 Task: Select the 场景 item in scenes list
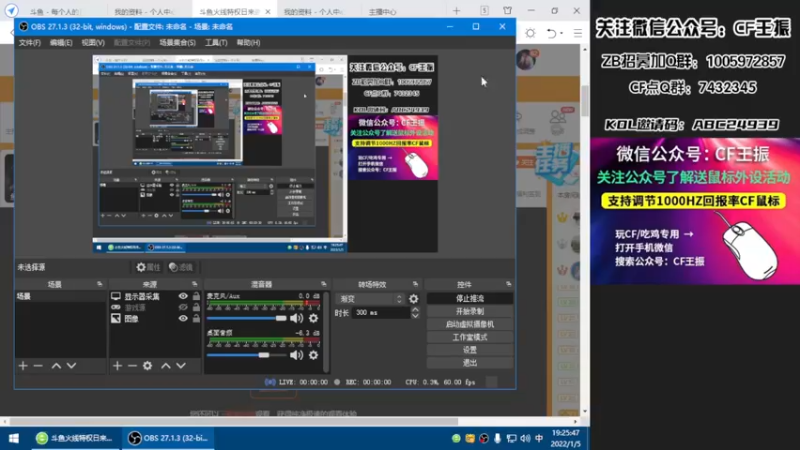click(60, 296)
